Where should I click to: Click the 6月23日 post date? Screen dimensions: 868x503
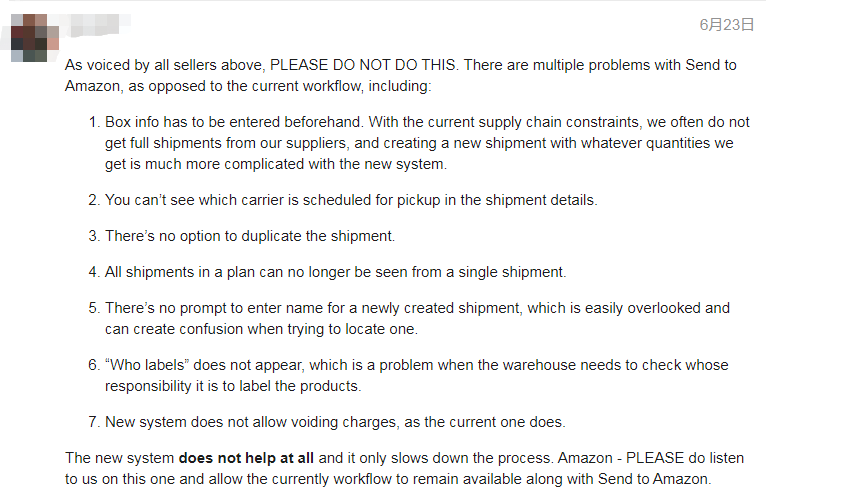(x=726, y=25)
